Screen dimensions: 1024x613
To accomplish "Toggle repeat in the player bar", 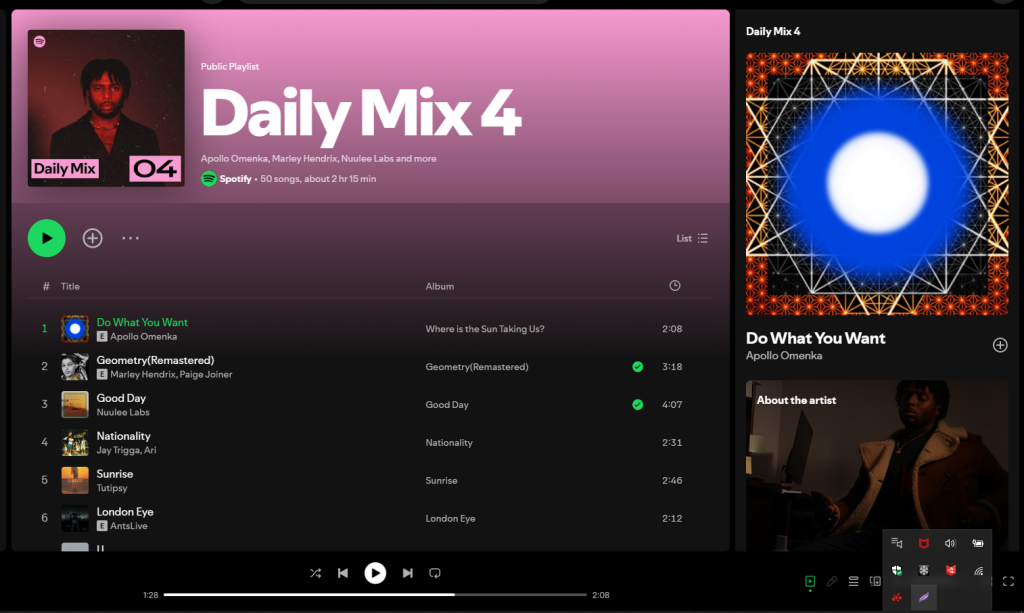I will click(x=435, y=573).
